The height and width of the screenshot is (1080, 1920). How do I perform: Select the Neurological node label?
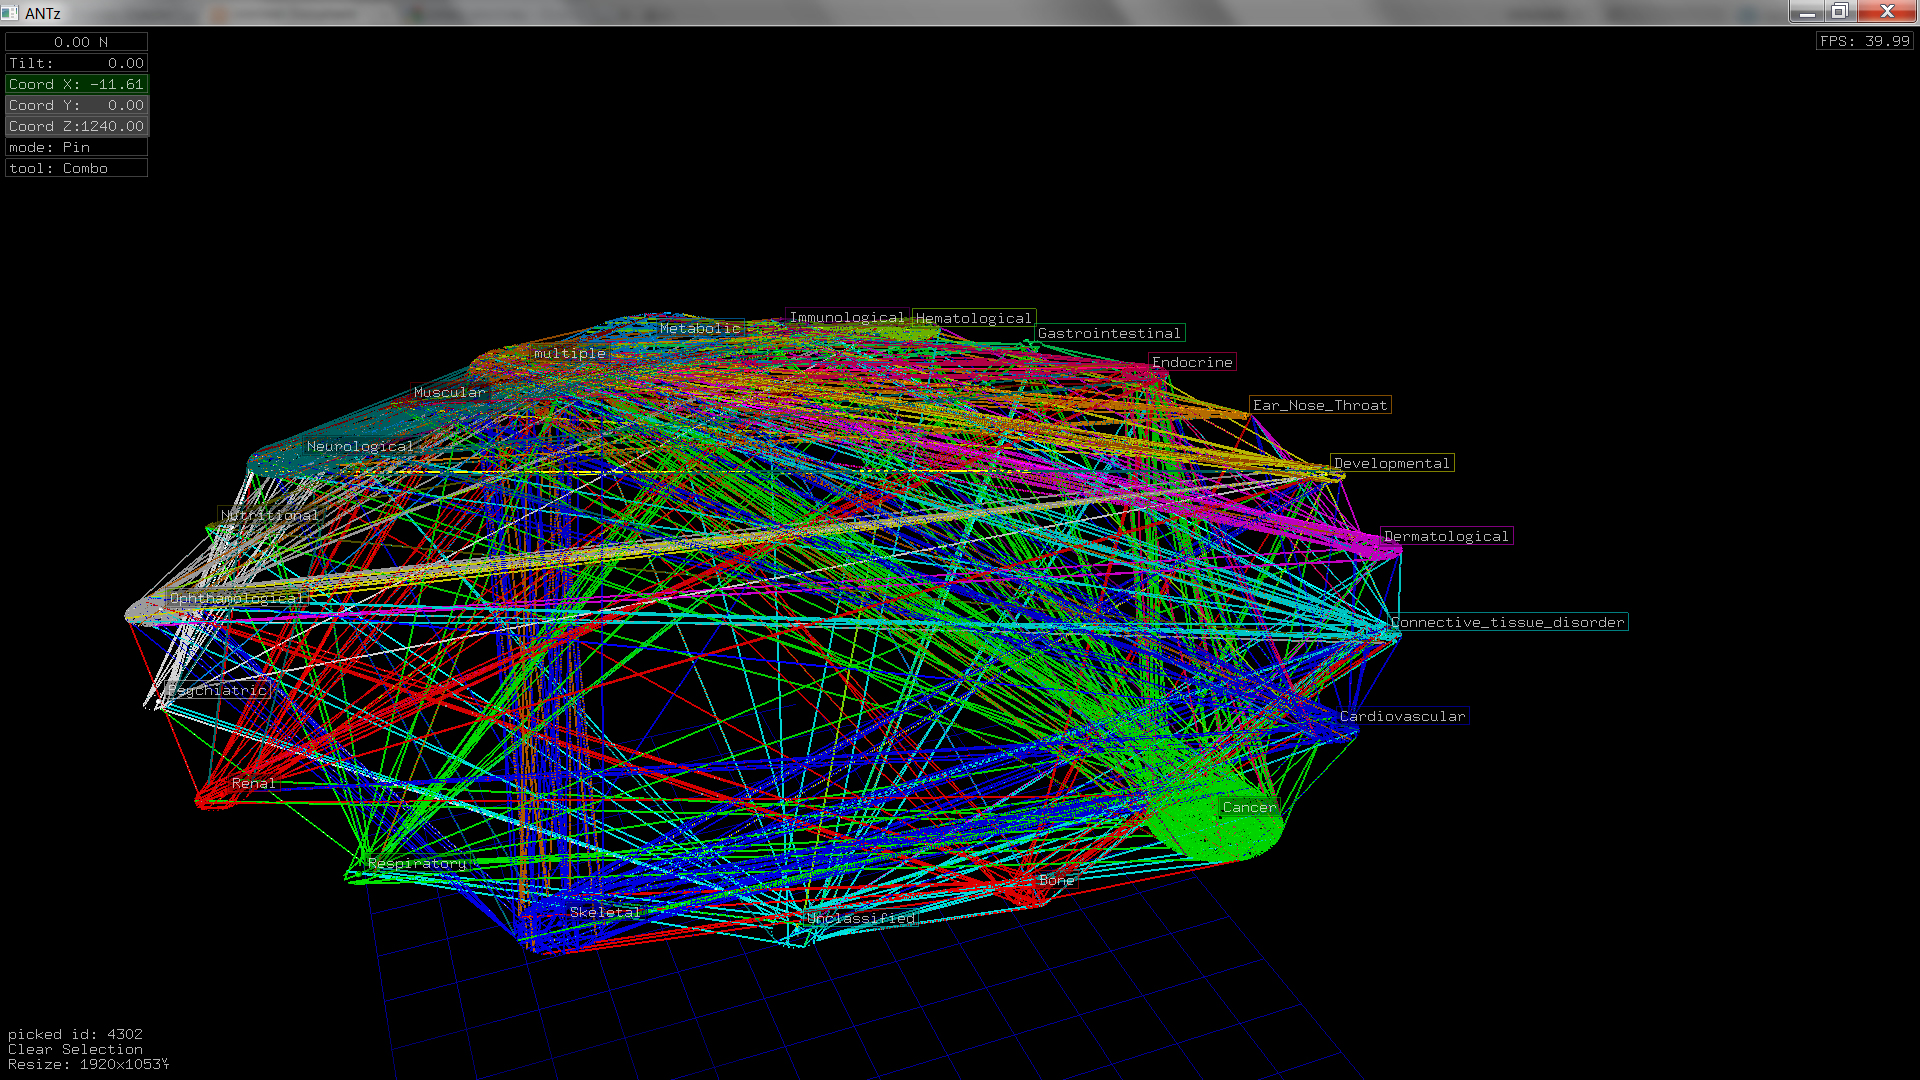(360, 446)
